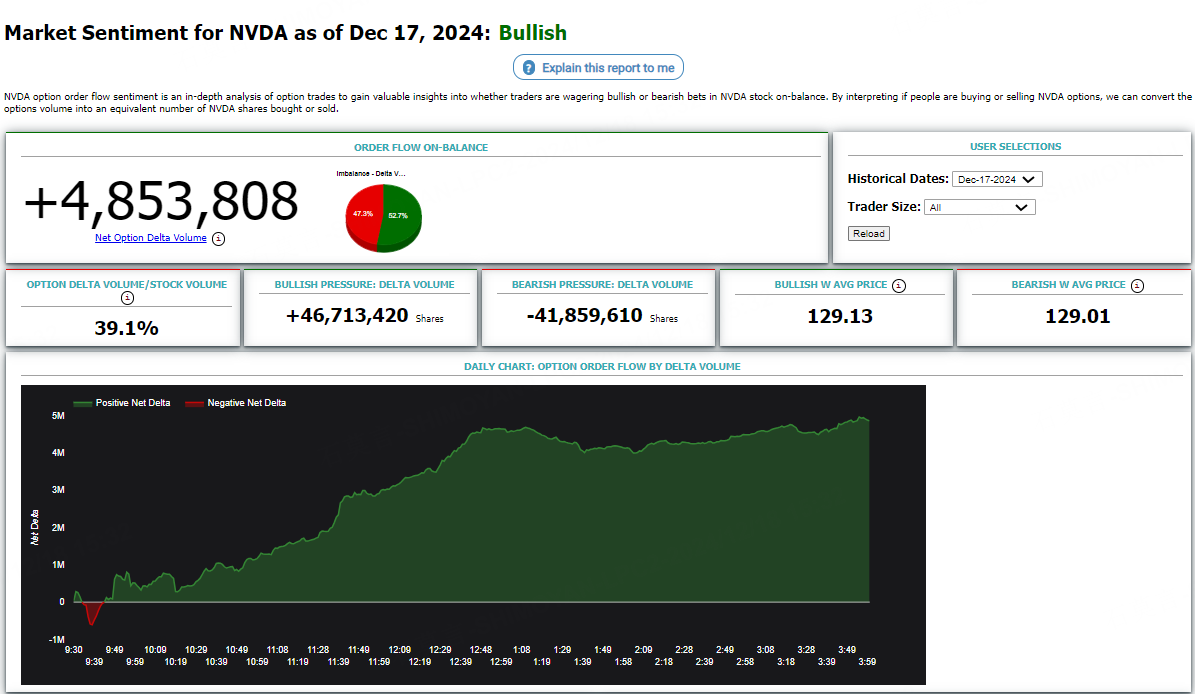
Task: Click the info icon under Option Delta Volume/Stock Volume
Action: pos(127,298)
